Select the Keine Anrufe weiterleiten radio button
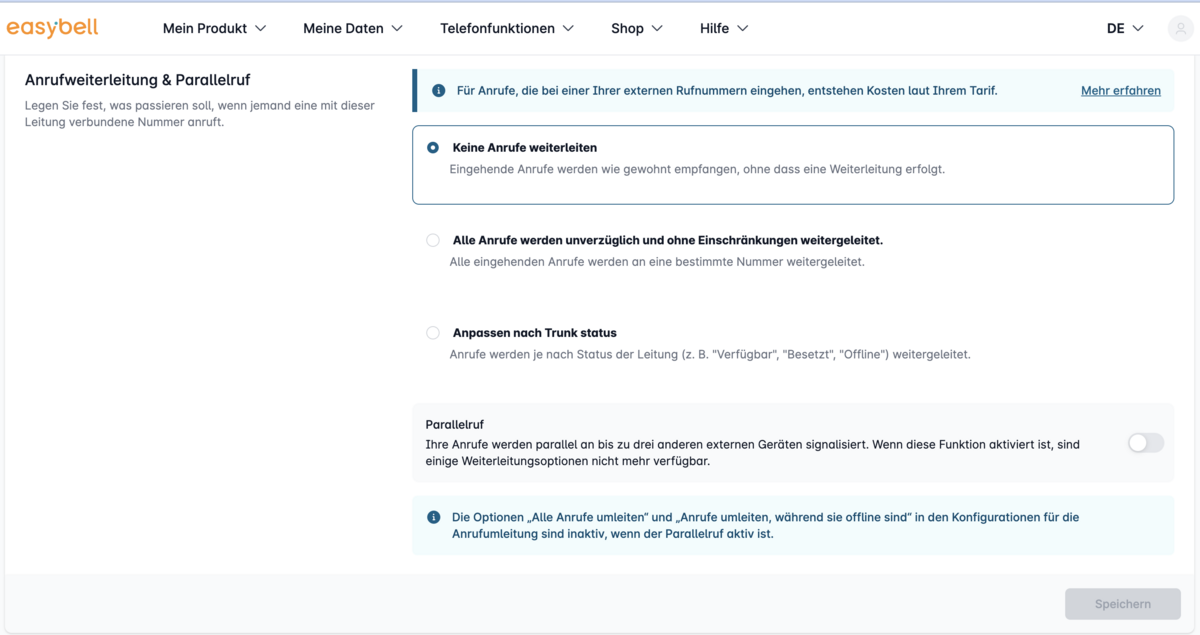Image resolution: width=1200 pixels, height=635 pixels. (x=433, y=147)
